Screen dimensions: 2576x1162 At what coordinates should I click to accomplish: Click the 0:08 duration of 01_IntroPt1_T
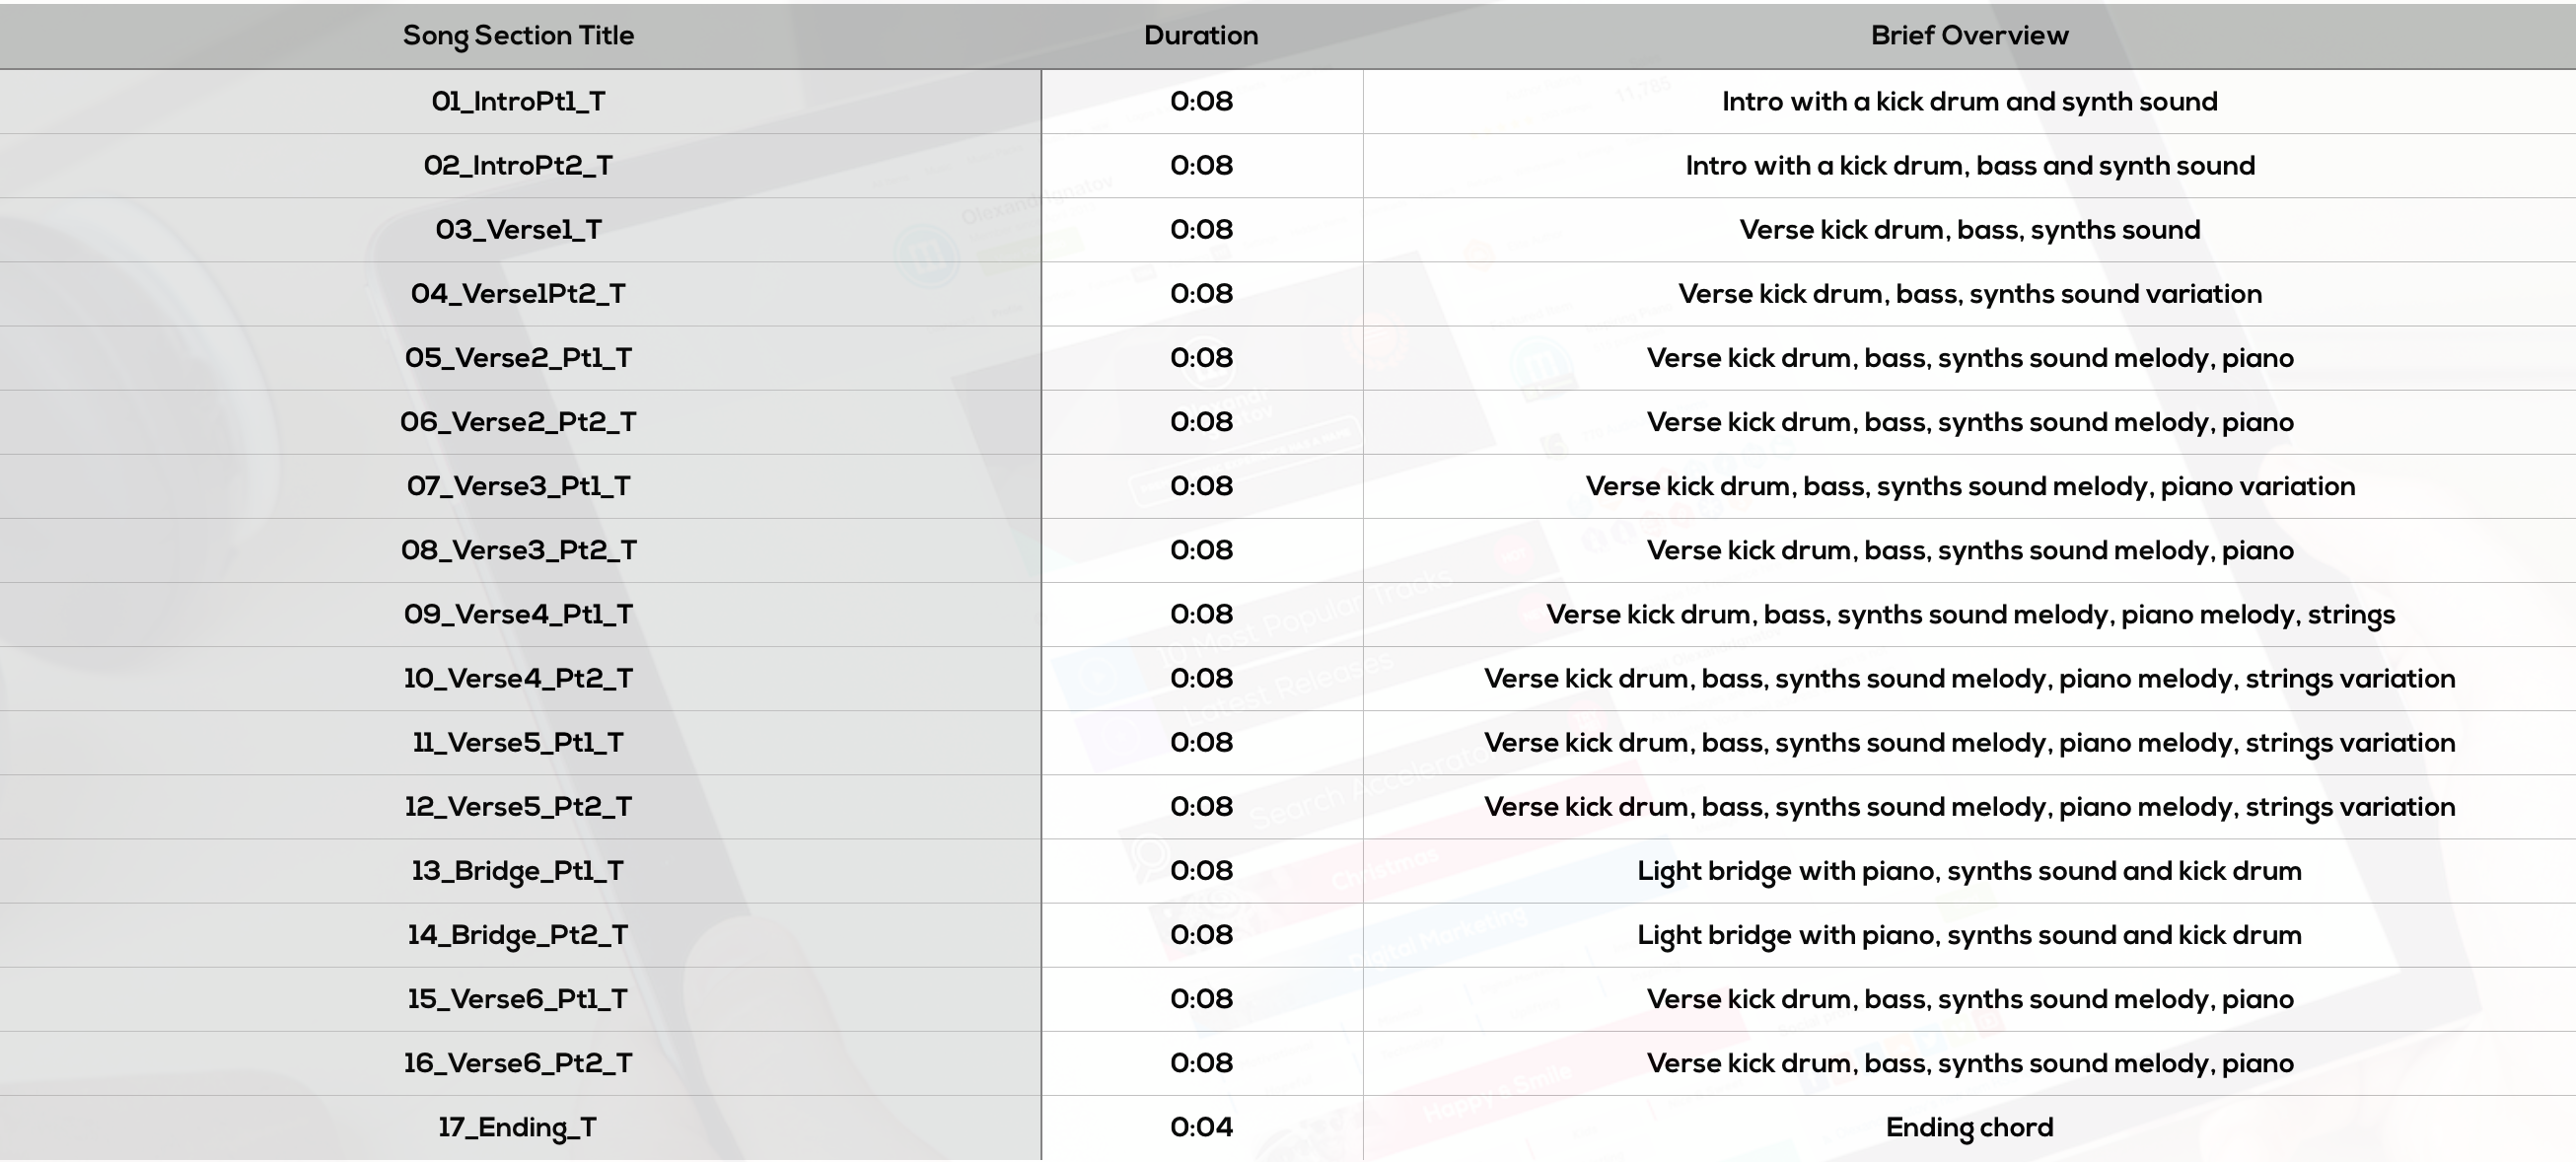[x=1201, y=101]
